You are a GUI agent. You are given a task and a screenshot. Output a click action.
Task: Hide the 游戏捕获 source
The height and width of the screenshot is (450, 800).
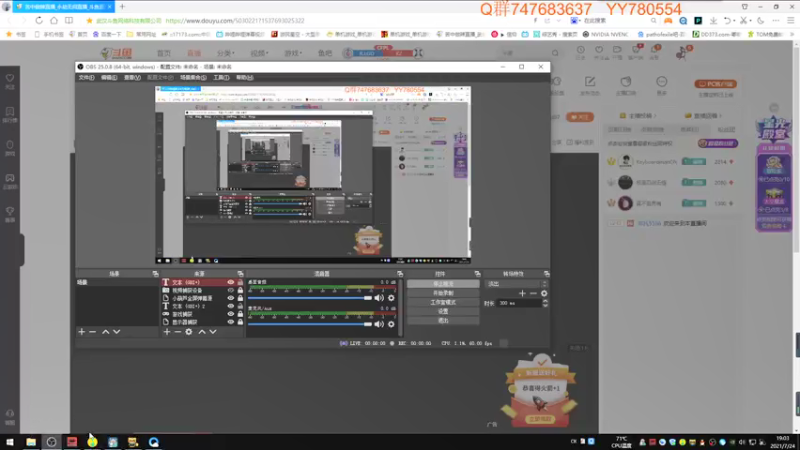pos(231,314)
